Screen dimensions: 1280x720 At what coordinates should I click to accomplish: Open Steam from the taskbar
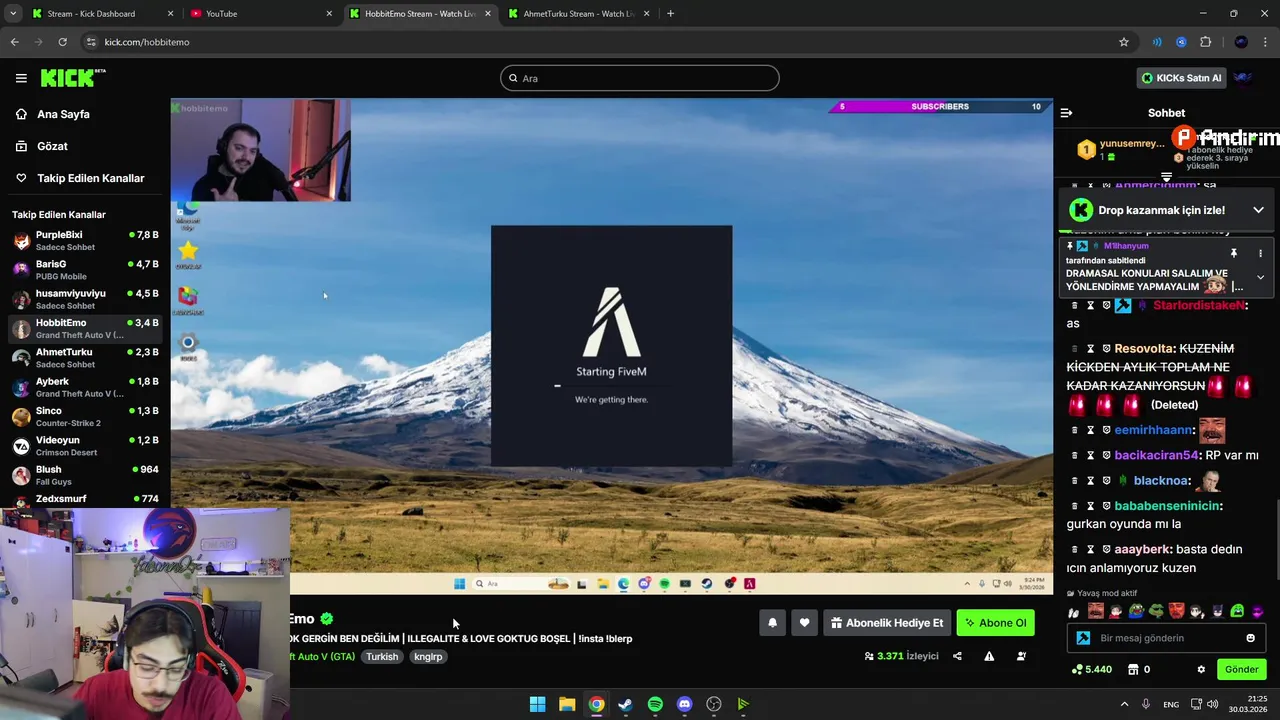click(x=625, y=704)
